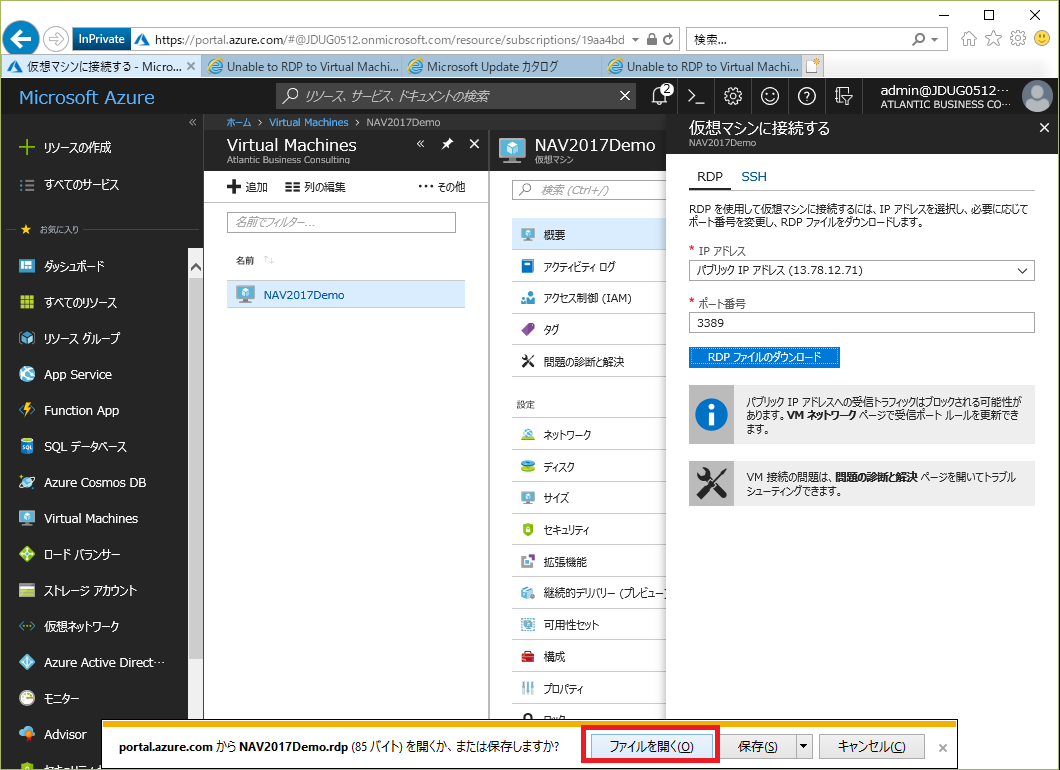
Task: Open 概要 in the VM menu
Action: 589,235
